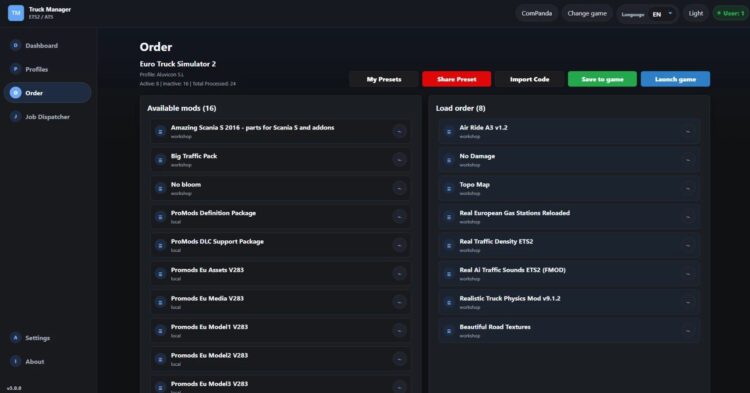Remove Real European Gas Stations Reloaded from load order
The width and height of the screenshot is (750, 393).
coord(688,217)
